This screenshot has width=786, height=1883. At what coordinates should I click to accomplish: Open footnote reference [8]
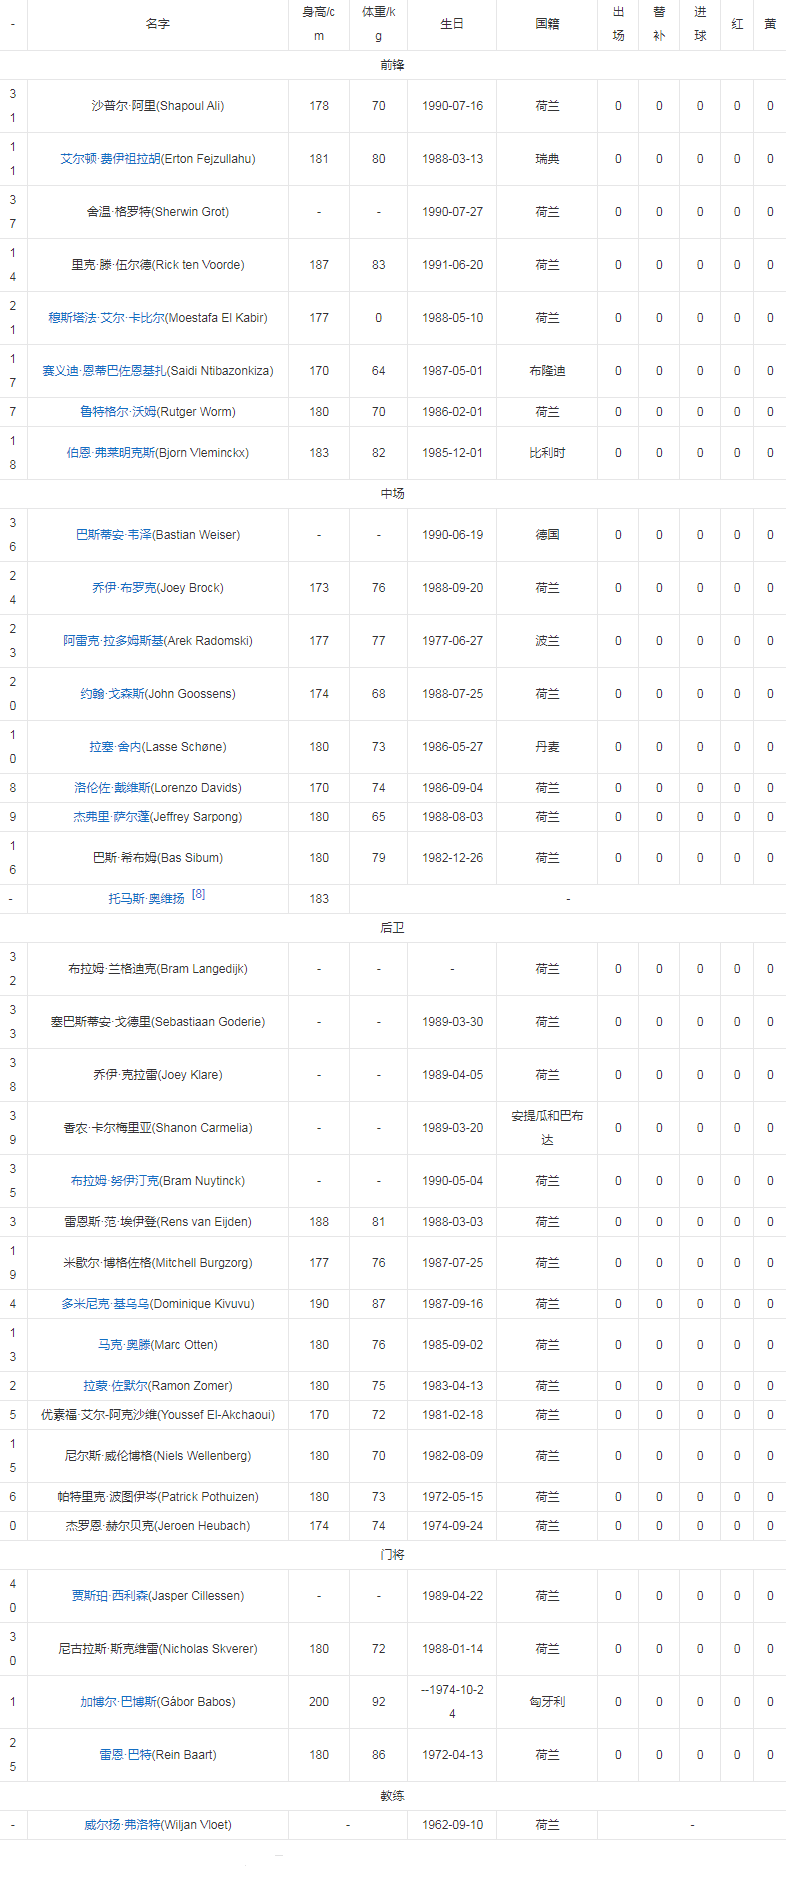tap(198, 894)
